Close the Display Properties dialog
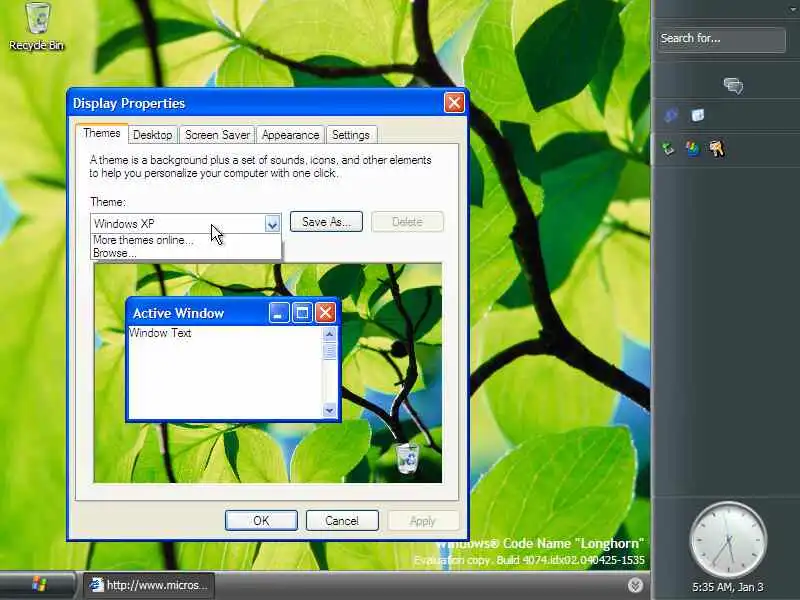Viewport: 800px width, 600px height. 454,103
